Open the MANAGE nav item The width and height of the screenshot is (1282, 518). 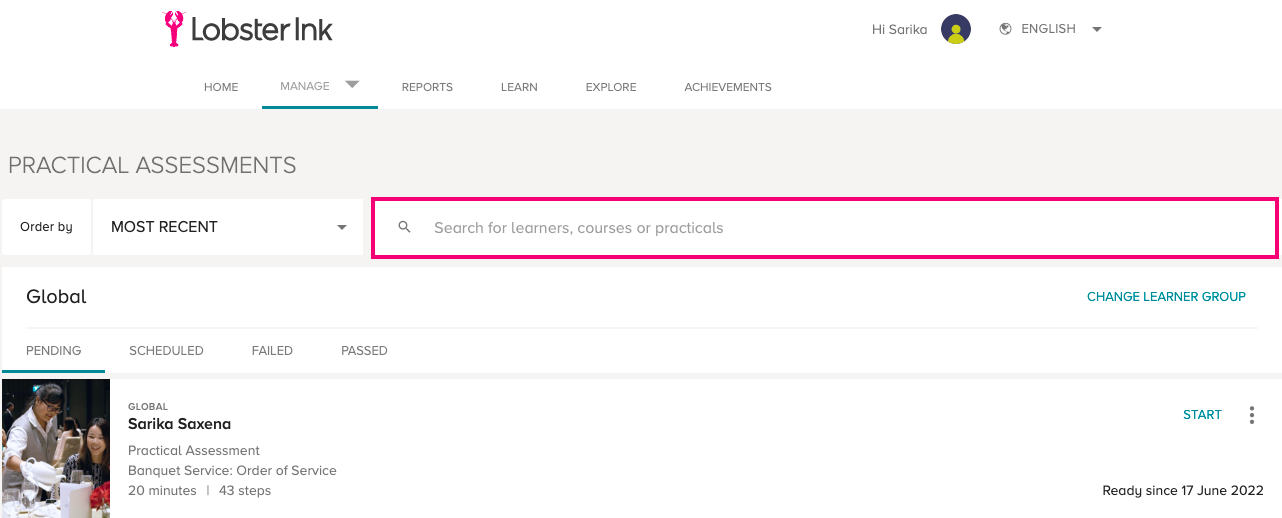pyautogui.click(x=305, y=86)
